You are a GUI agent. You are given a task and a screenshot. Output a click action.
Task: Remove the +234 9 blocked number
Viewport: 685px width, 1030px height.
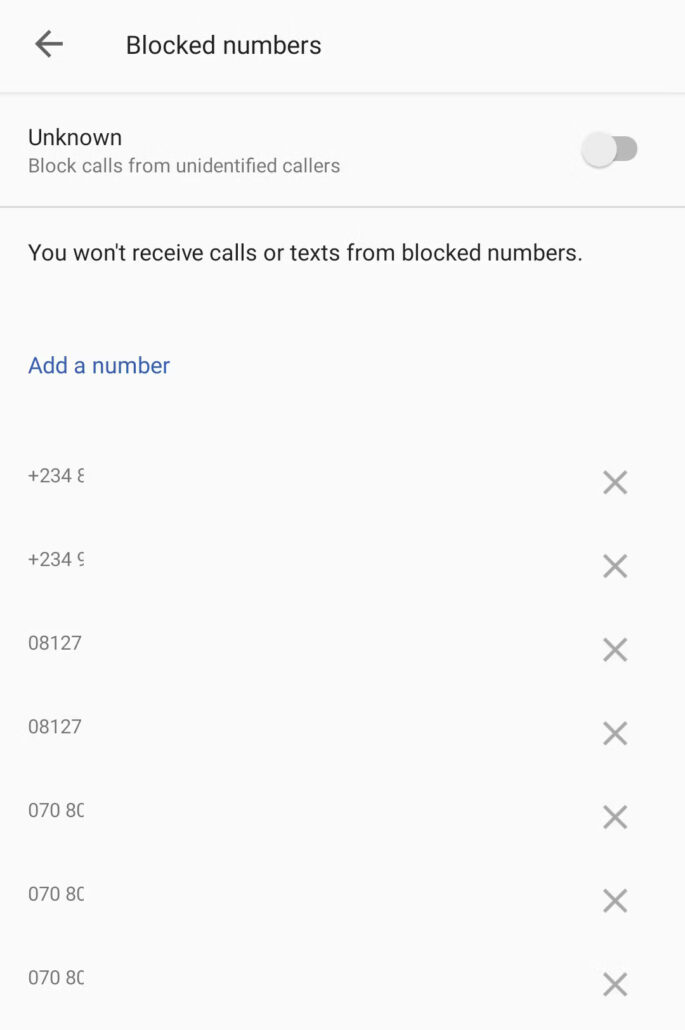click(x=615, y=567)
